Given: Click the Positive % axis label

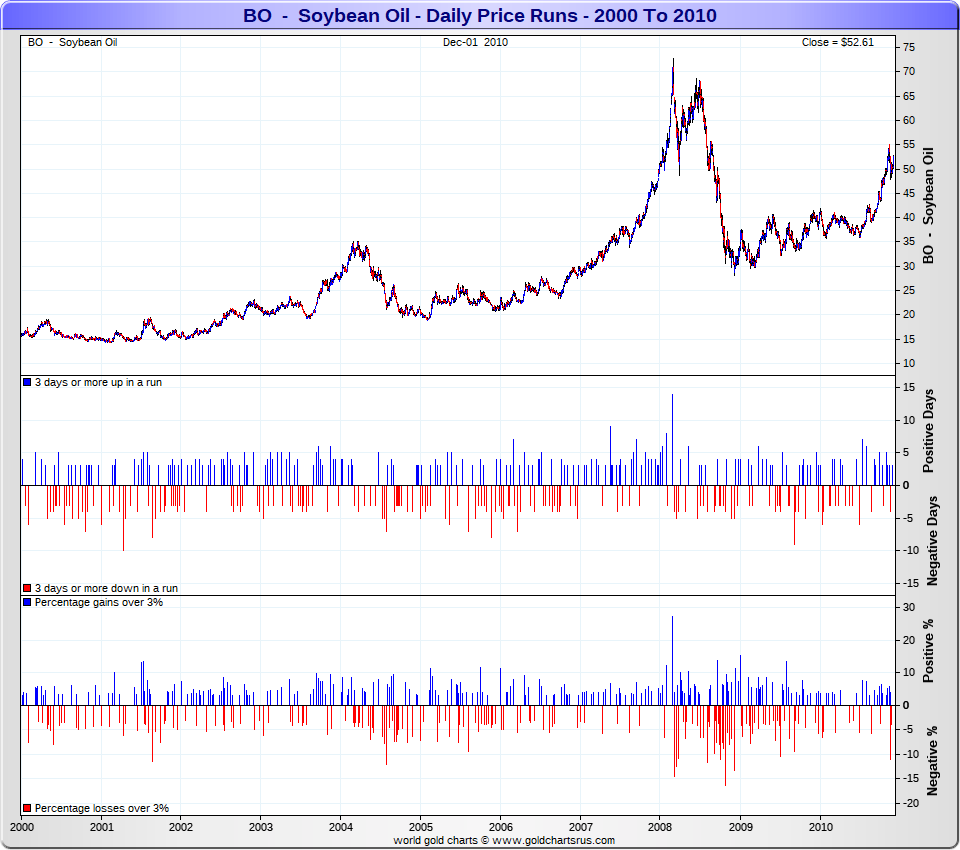Looking at the screenshot, I should point(929,651).
